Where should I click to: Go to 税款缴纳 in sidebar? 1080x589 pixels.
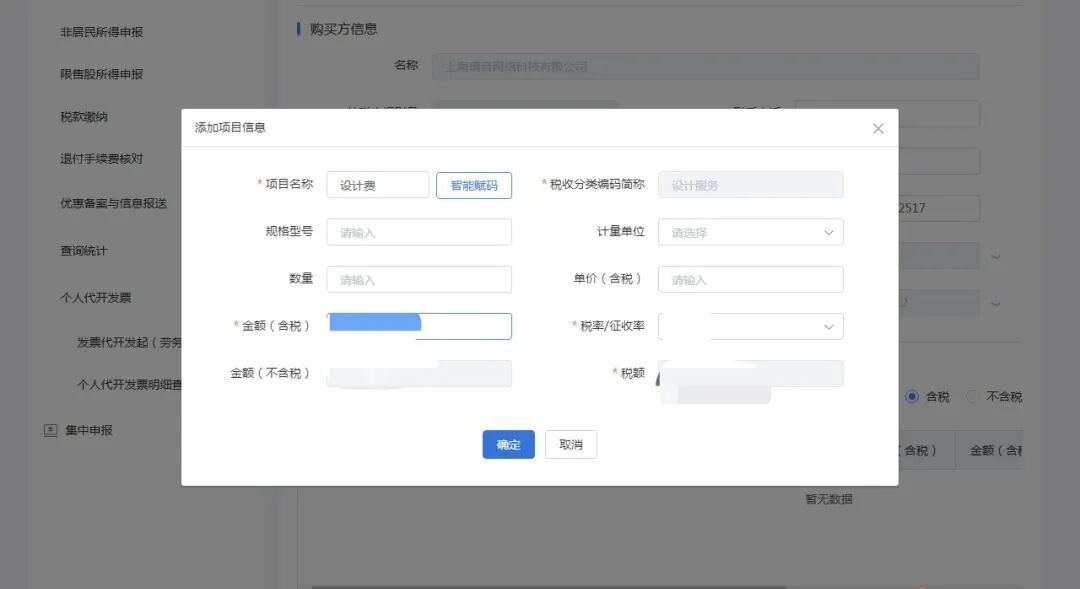[x=84, y=117]
